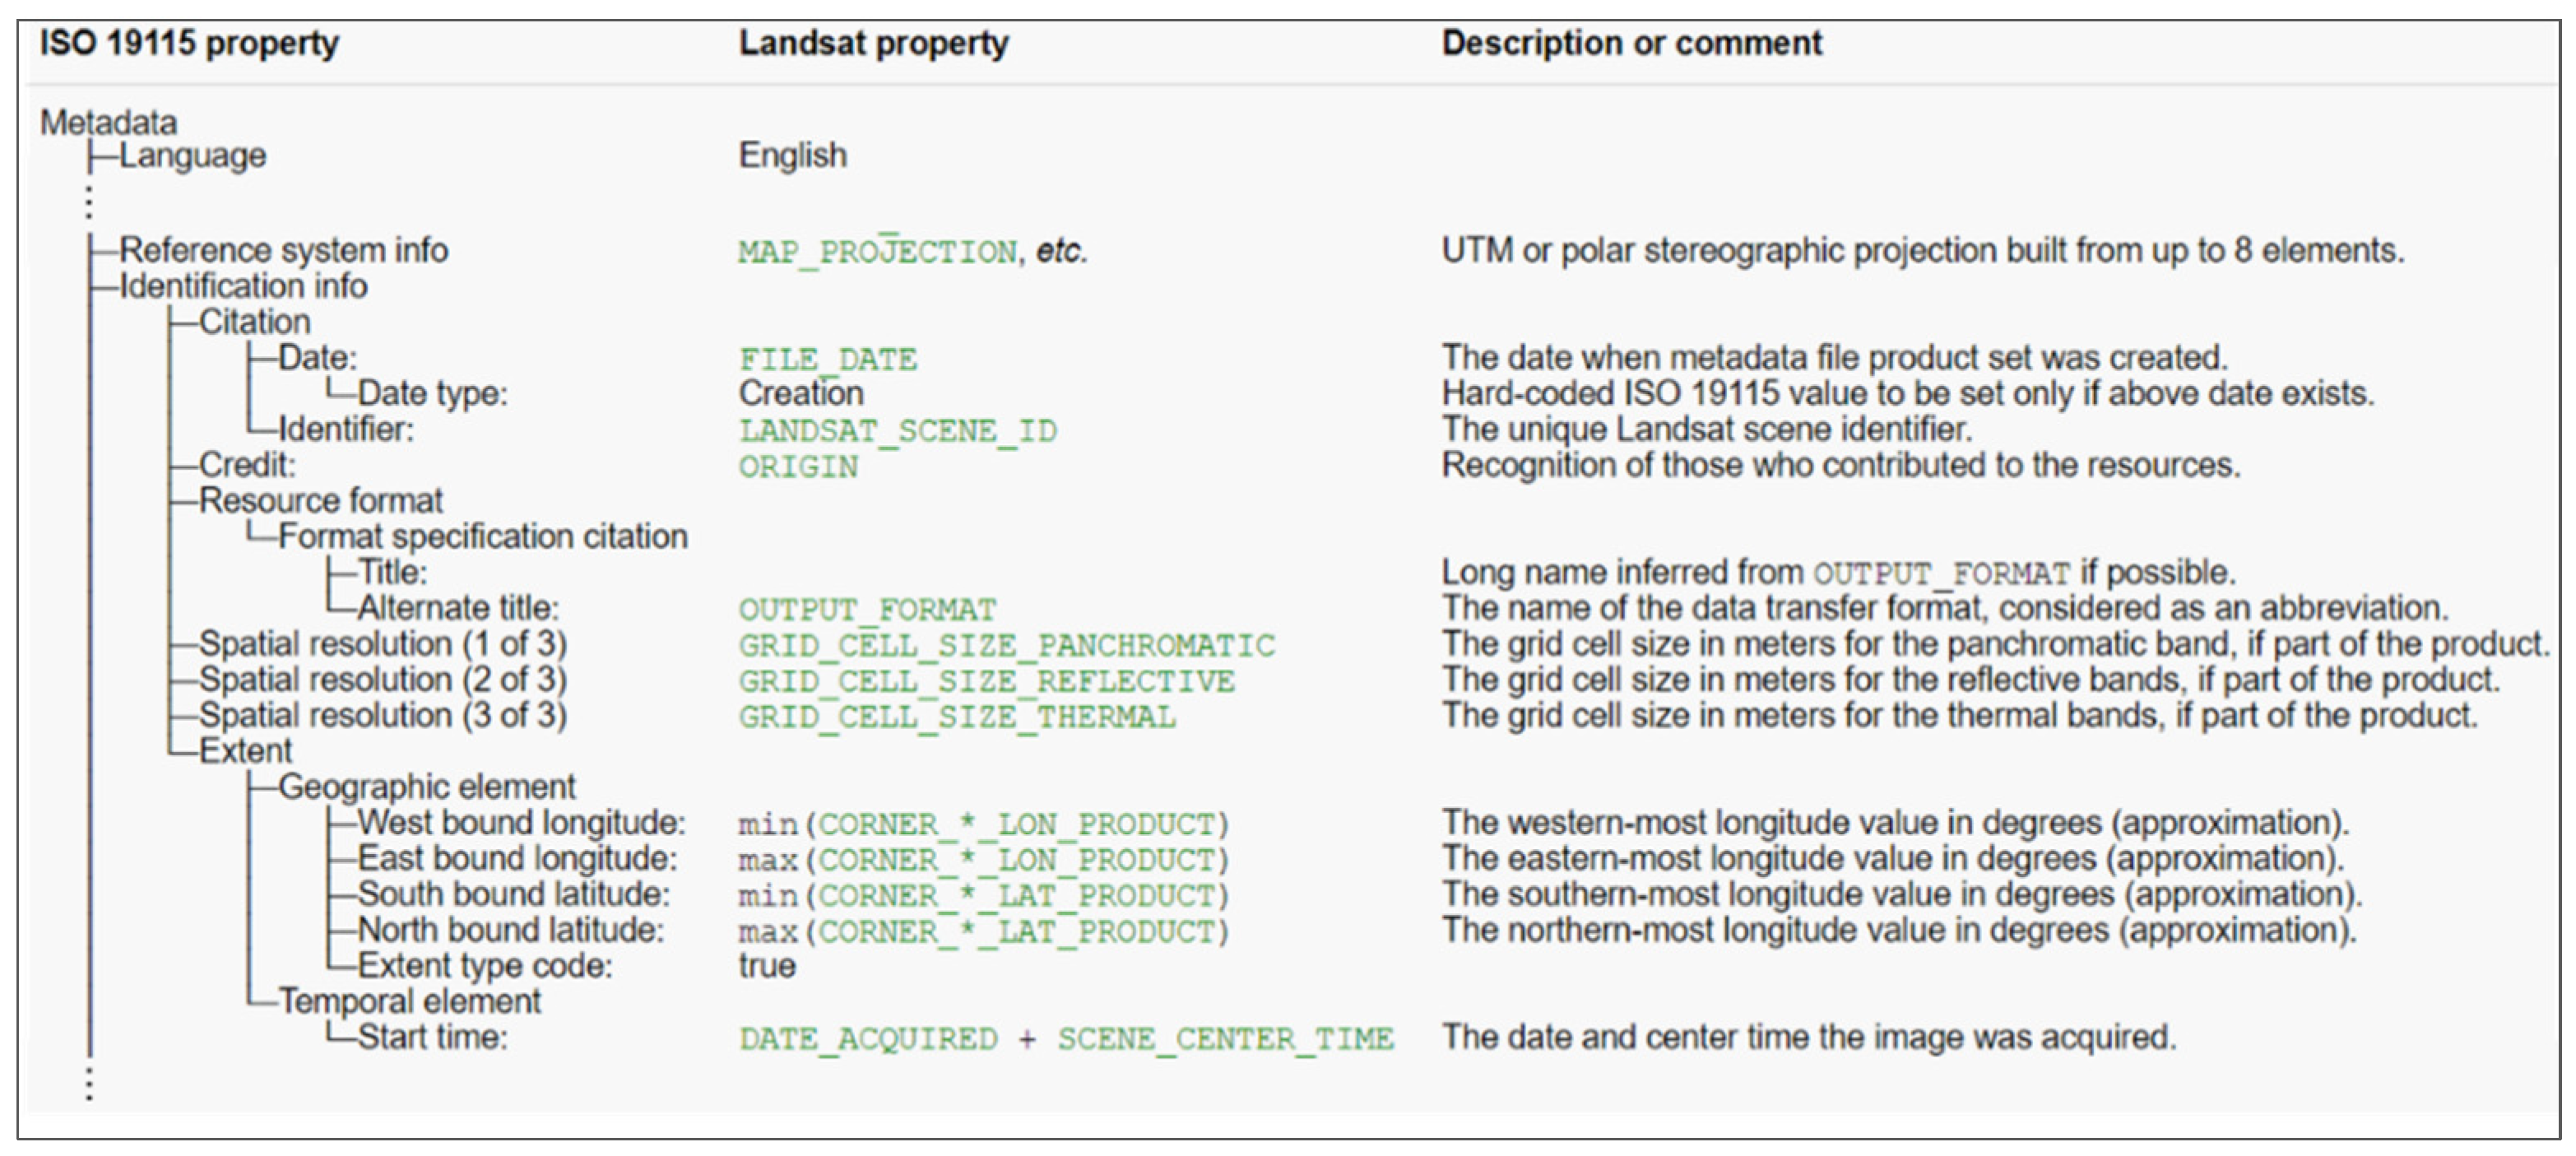Click the MAP_PROJECTION property link
2576x1156 pixels.
click(x=877, y=252)
